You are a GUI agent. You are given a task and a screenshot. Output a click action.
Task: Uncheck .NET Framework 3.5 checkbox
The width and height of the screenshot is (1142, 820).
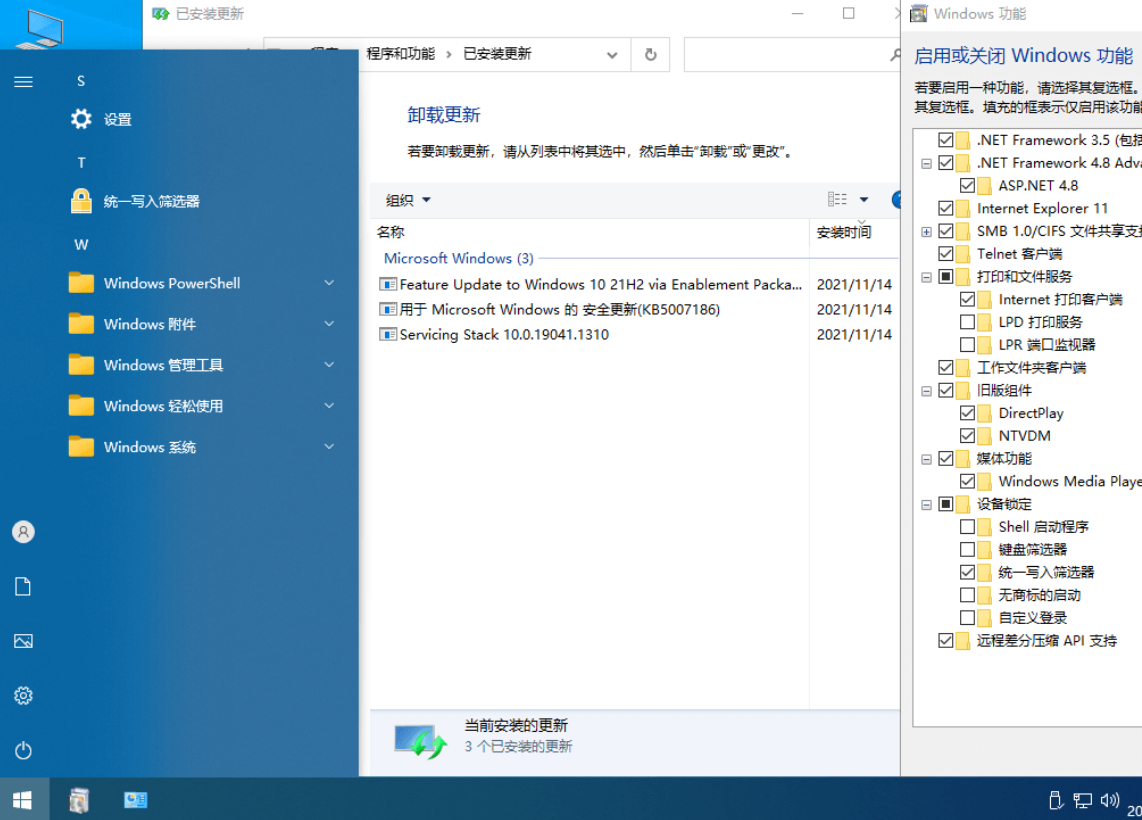[x=945, y=140]
